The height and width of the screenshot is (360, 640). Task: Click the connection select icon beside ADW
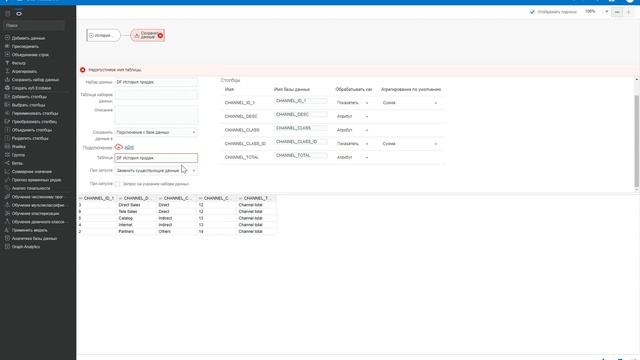(118, 147)
